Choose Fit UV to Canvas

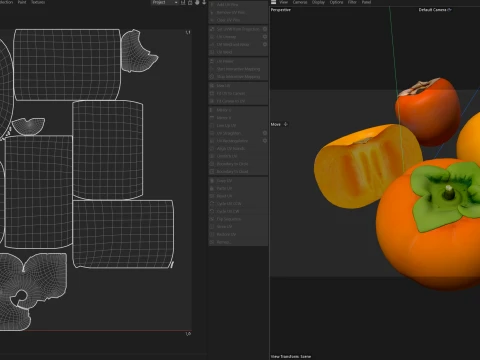tap(238, 93)
